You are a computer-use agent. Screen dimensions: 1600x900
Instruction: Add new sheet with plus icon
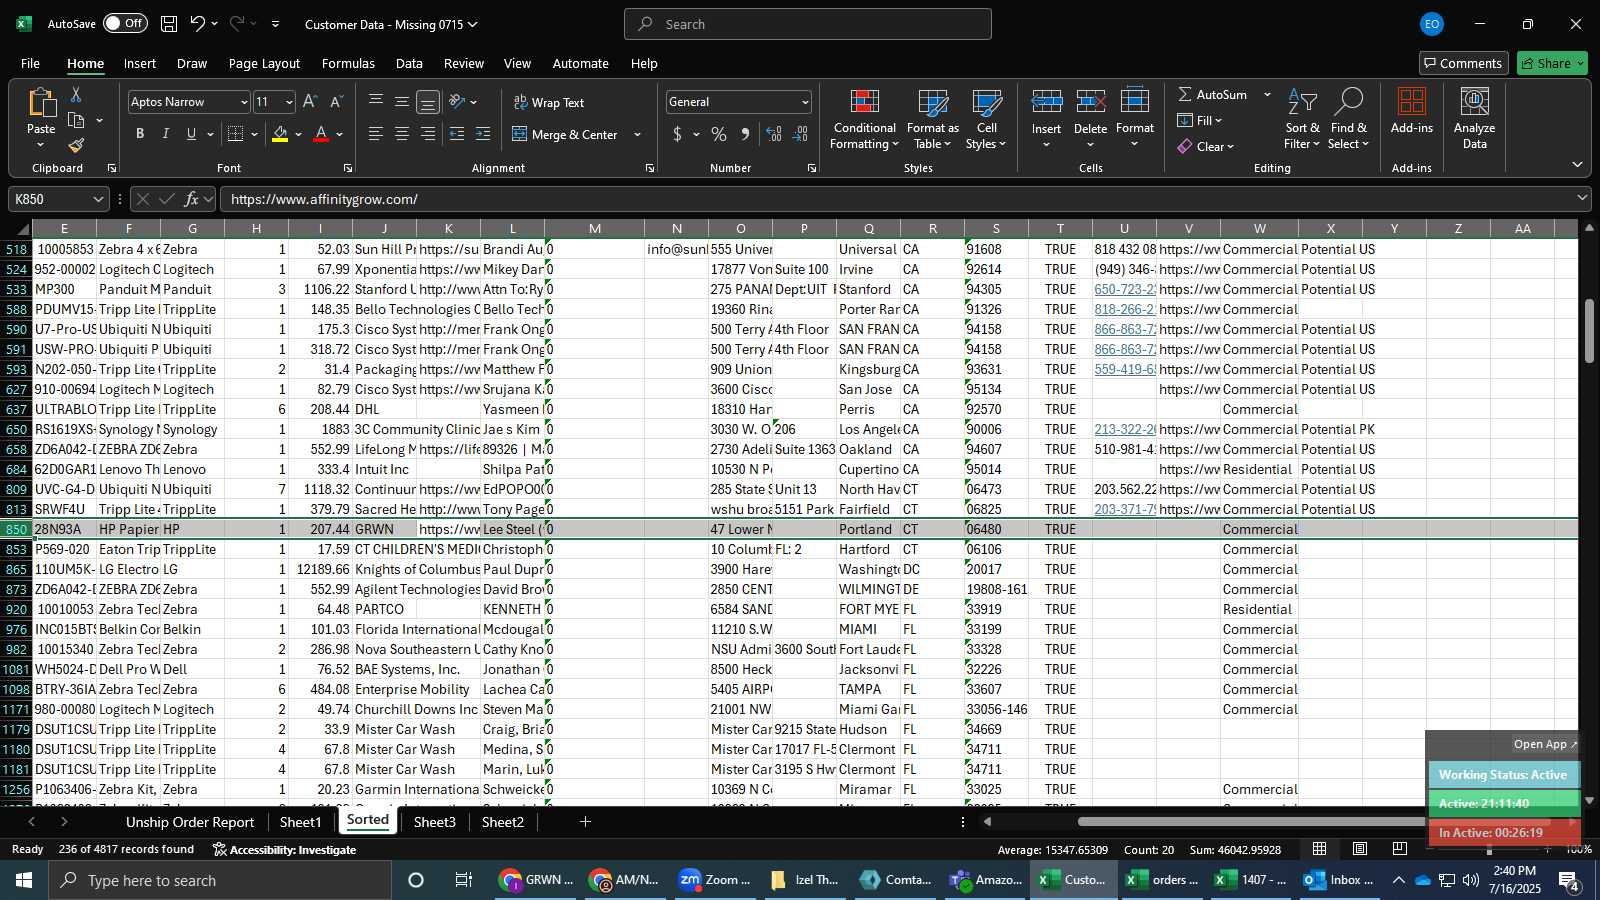[585, 822]
